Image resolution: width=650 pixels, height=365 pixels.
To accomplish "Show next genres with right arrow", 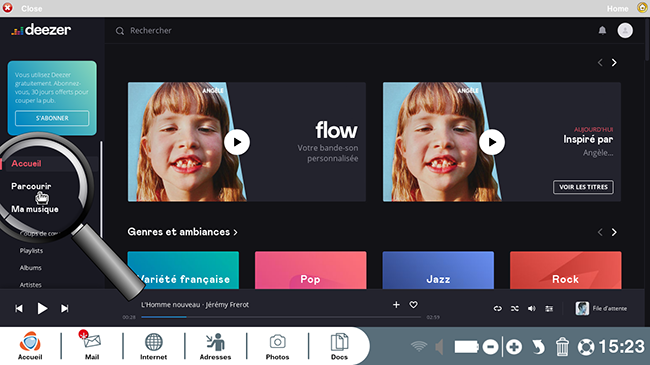I will (x=614, y=232).
